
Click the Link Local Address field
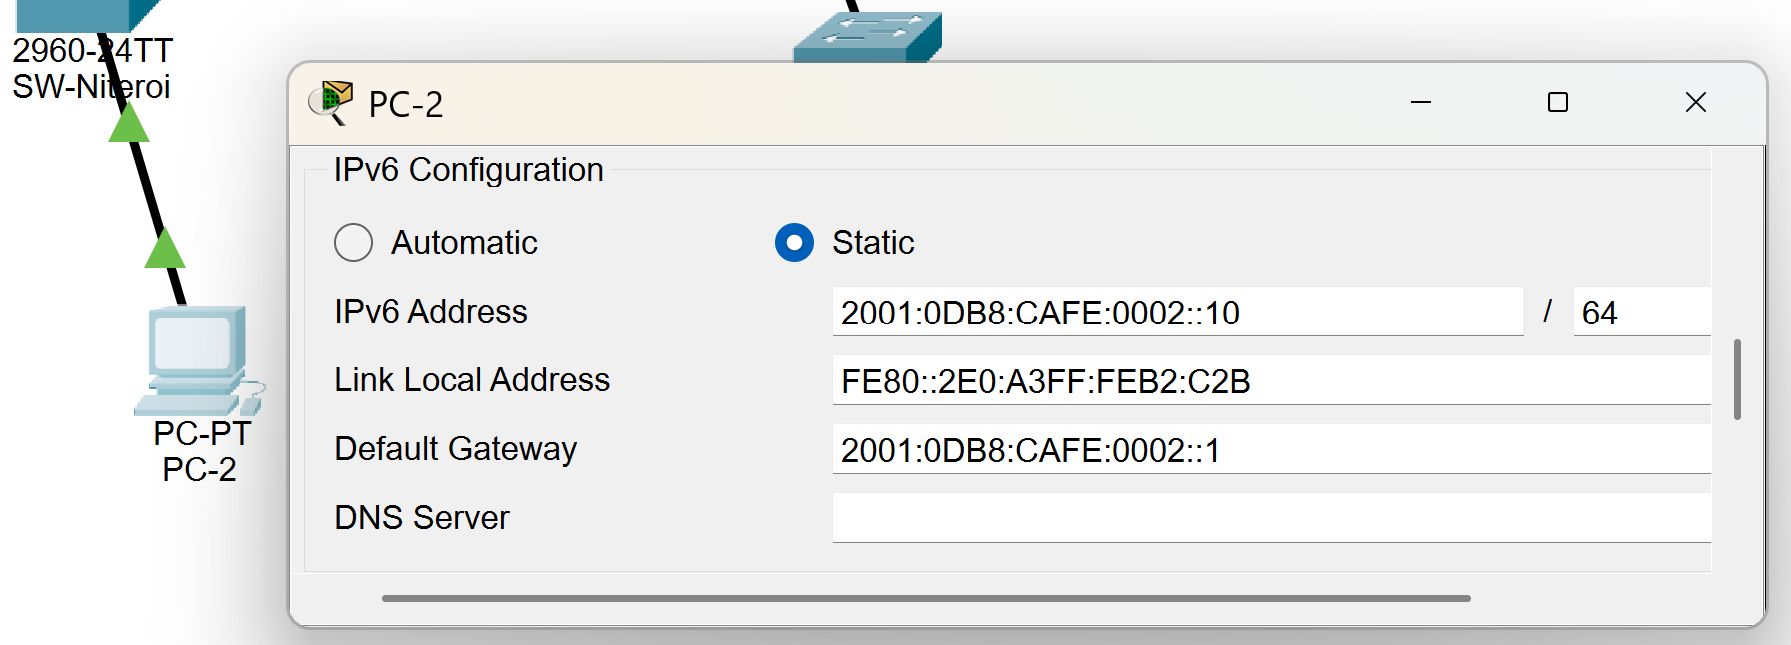point(1270,381)
